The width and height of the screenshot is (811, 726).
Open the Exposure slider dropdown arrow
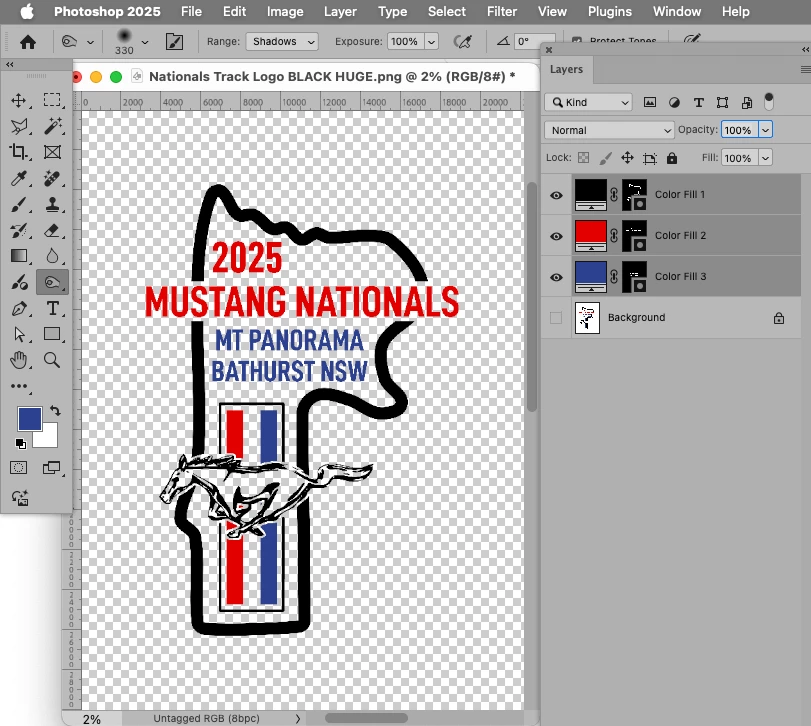click(431, 41)
